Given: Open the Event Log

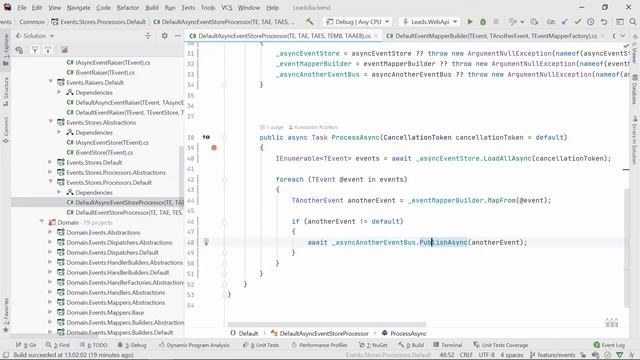Looking at the screenshot, I should tap(609, 345).
